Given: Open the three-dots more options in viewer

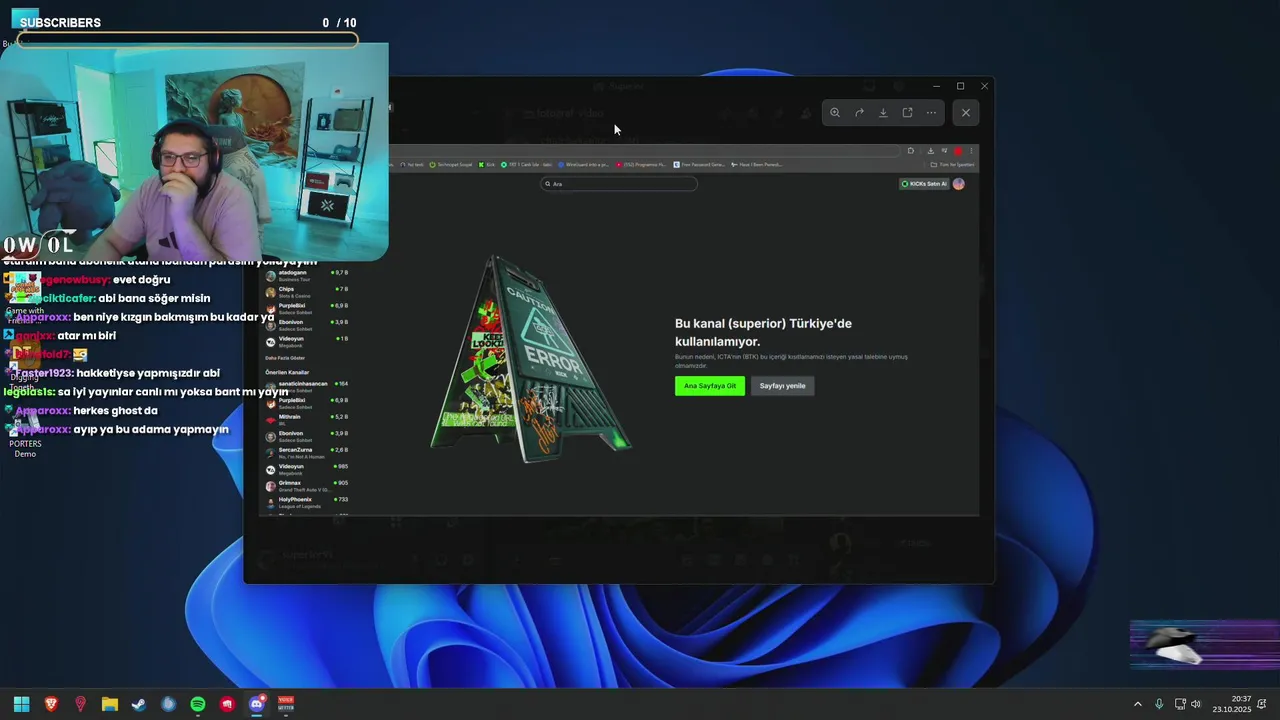Looking at the screenshot, I should point(931,113).
